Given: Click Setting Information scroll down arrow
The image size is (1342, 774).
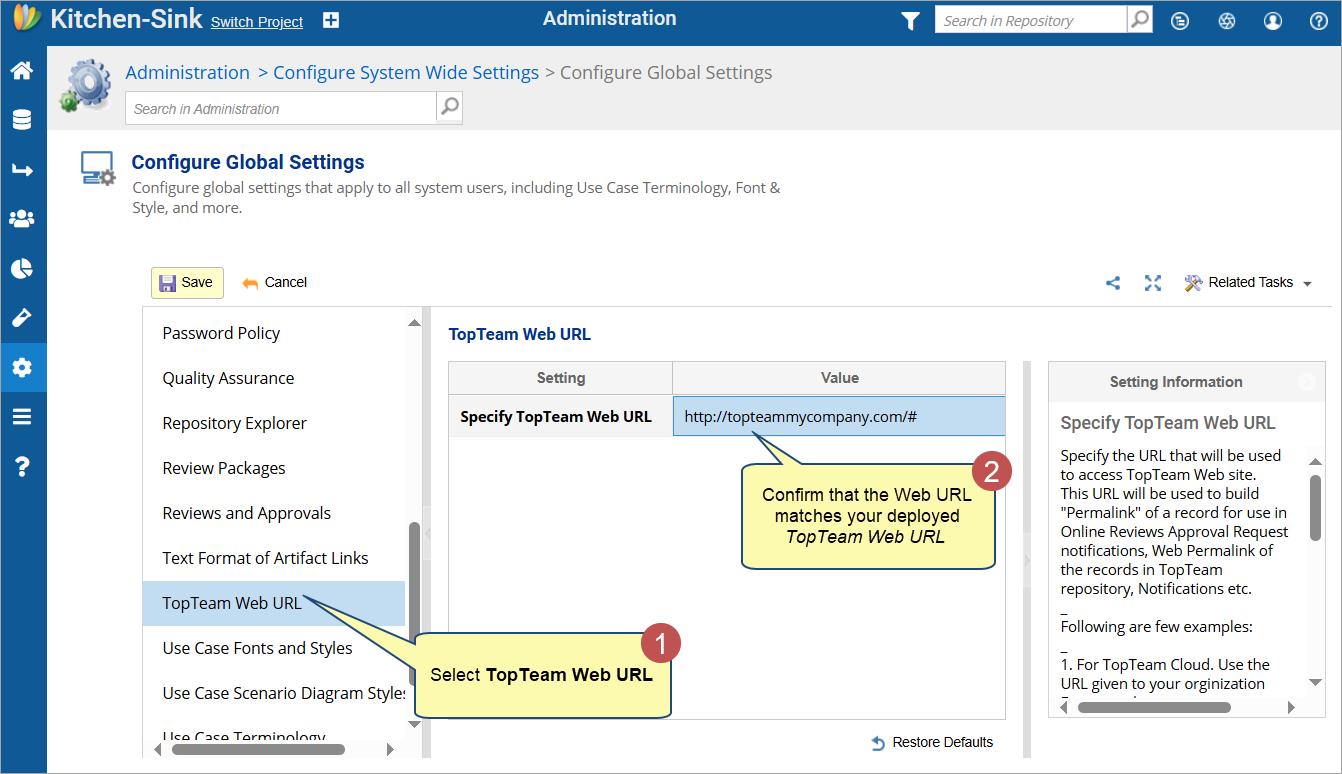Looking at the screenshot, I should [1316, 682].
